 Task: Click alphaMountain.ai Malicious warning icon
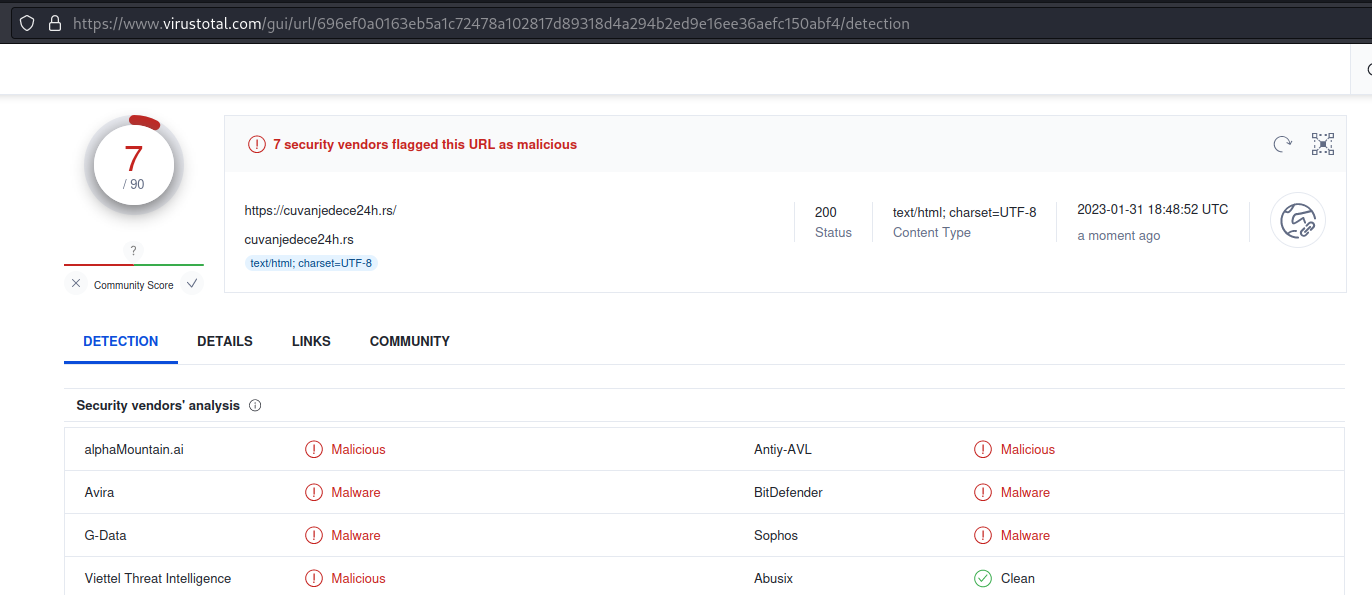click(314, 450)
